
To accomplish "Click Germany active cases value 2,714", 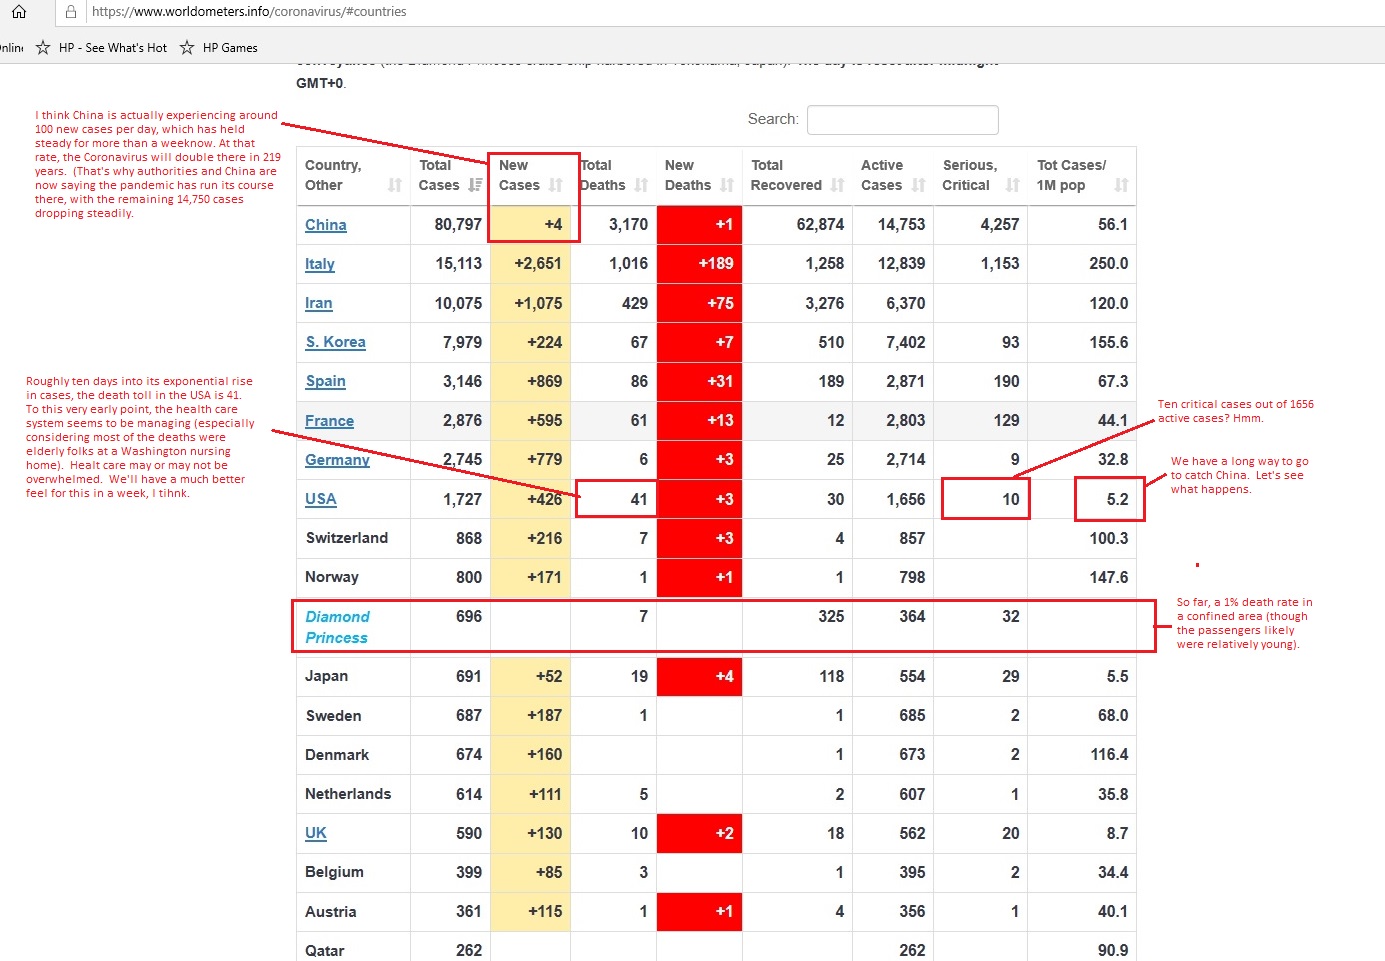I will (x=906, y=459).
